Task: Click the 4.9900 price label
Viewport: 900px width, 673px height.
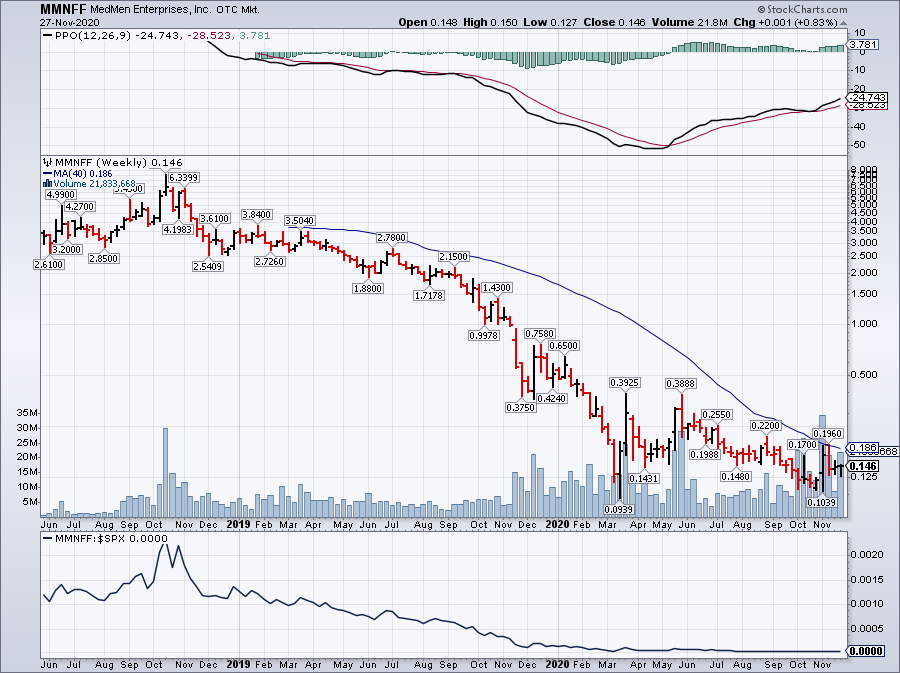Action: (x=61, y=195)
